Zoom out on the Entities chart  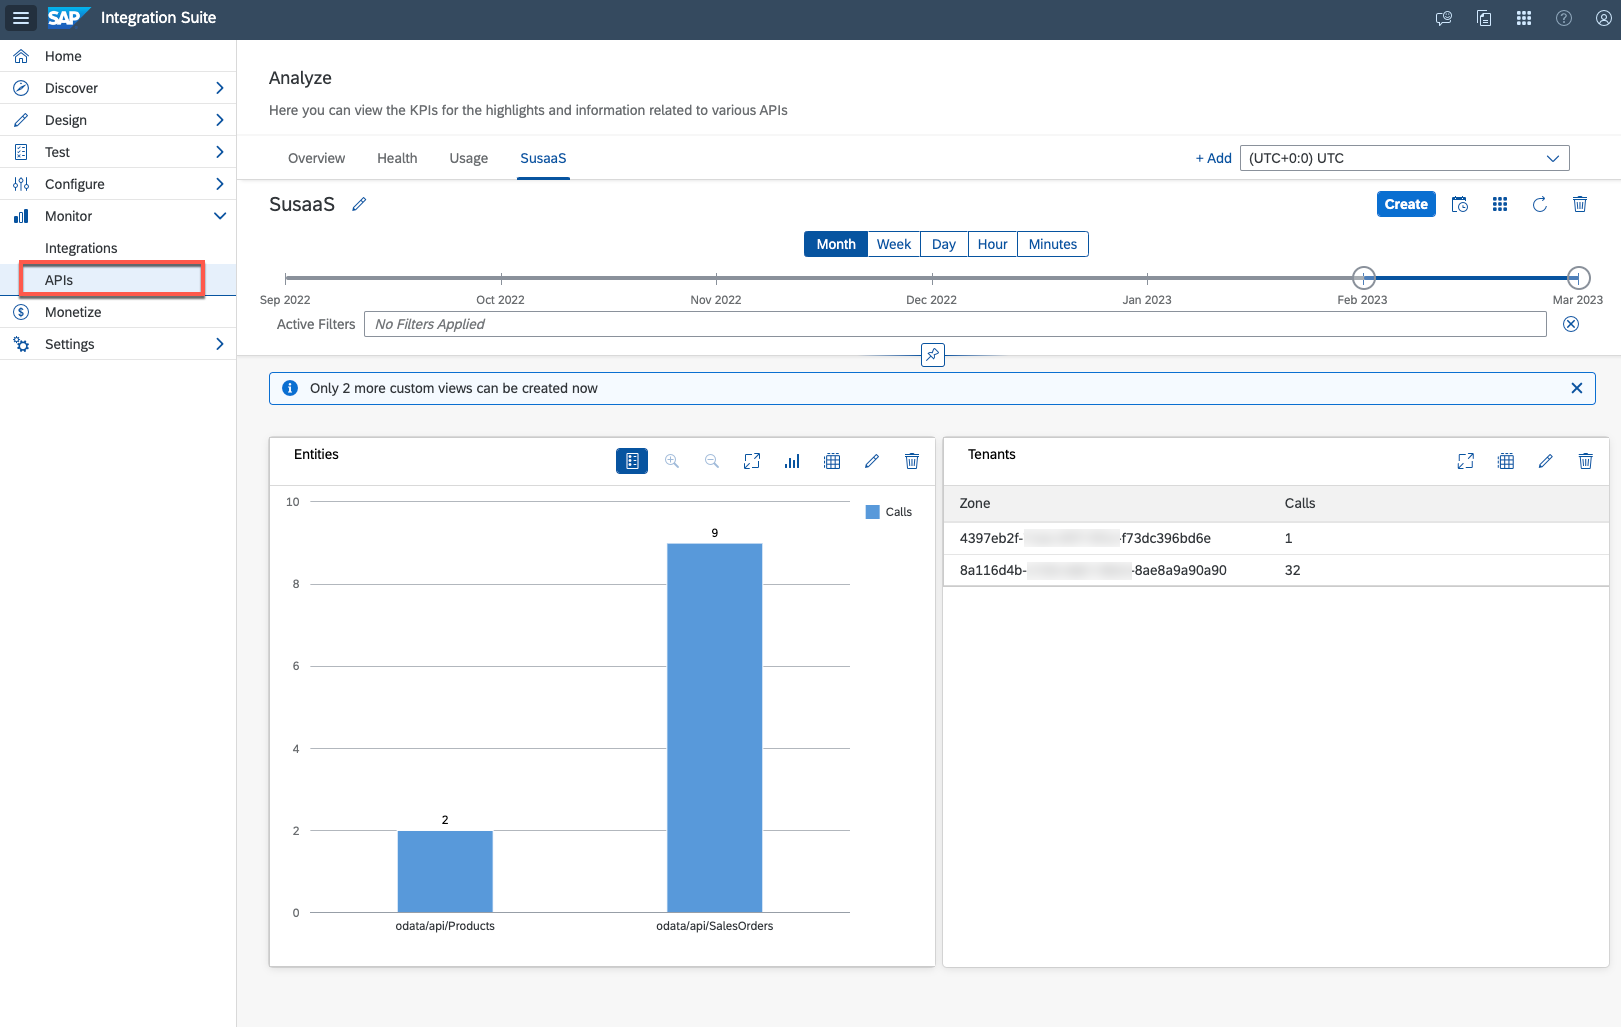(x=712, y=461)
